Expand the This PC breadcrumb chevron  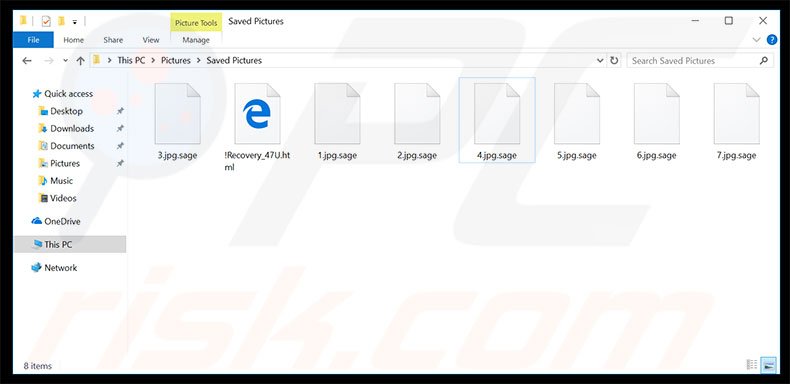tap(153, 60)
